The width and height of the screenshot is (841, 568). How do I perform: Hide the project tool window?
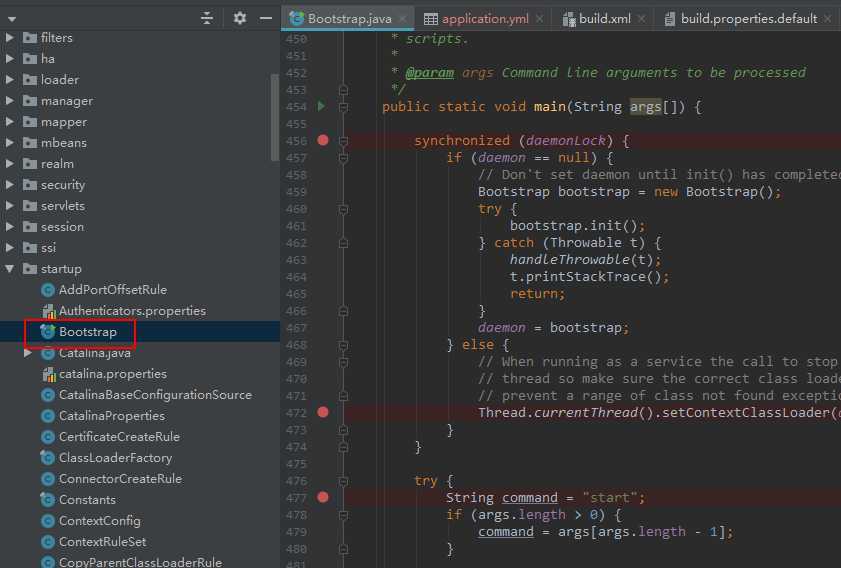coord(266,18)
